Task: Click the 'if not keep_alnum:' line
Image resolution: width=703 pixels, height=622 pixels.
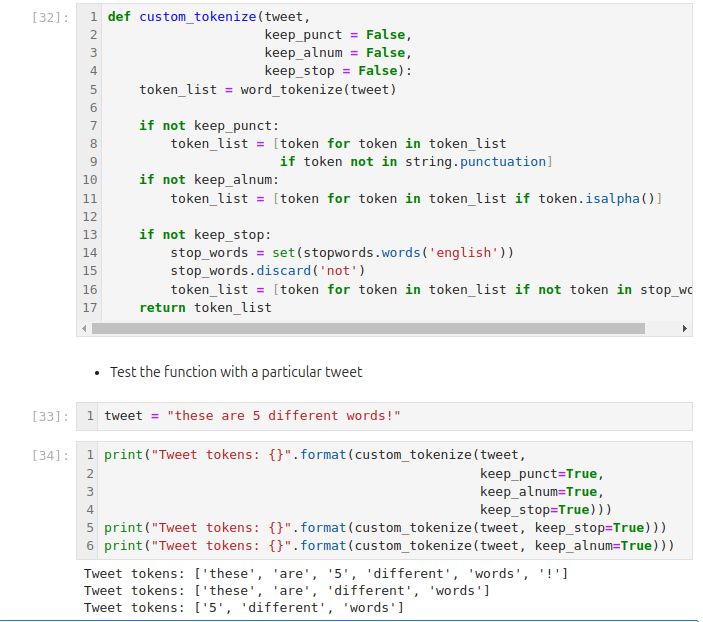Action: pos(208,180)
